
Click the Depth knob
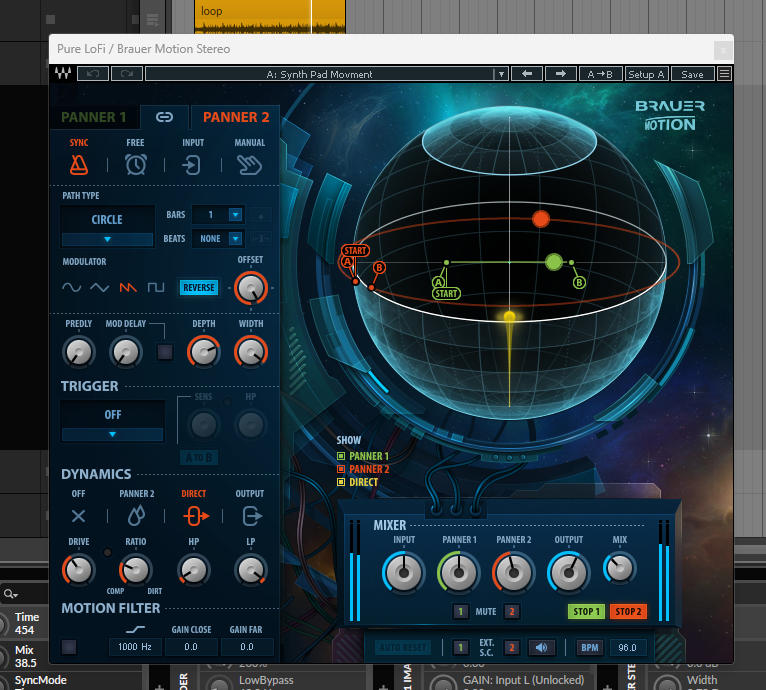204,352
